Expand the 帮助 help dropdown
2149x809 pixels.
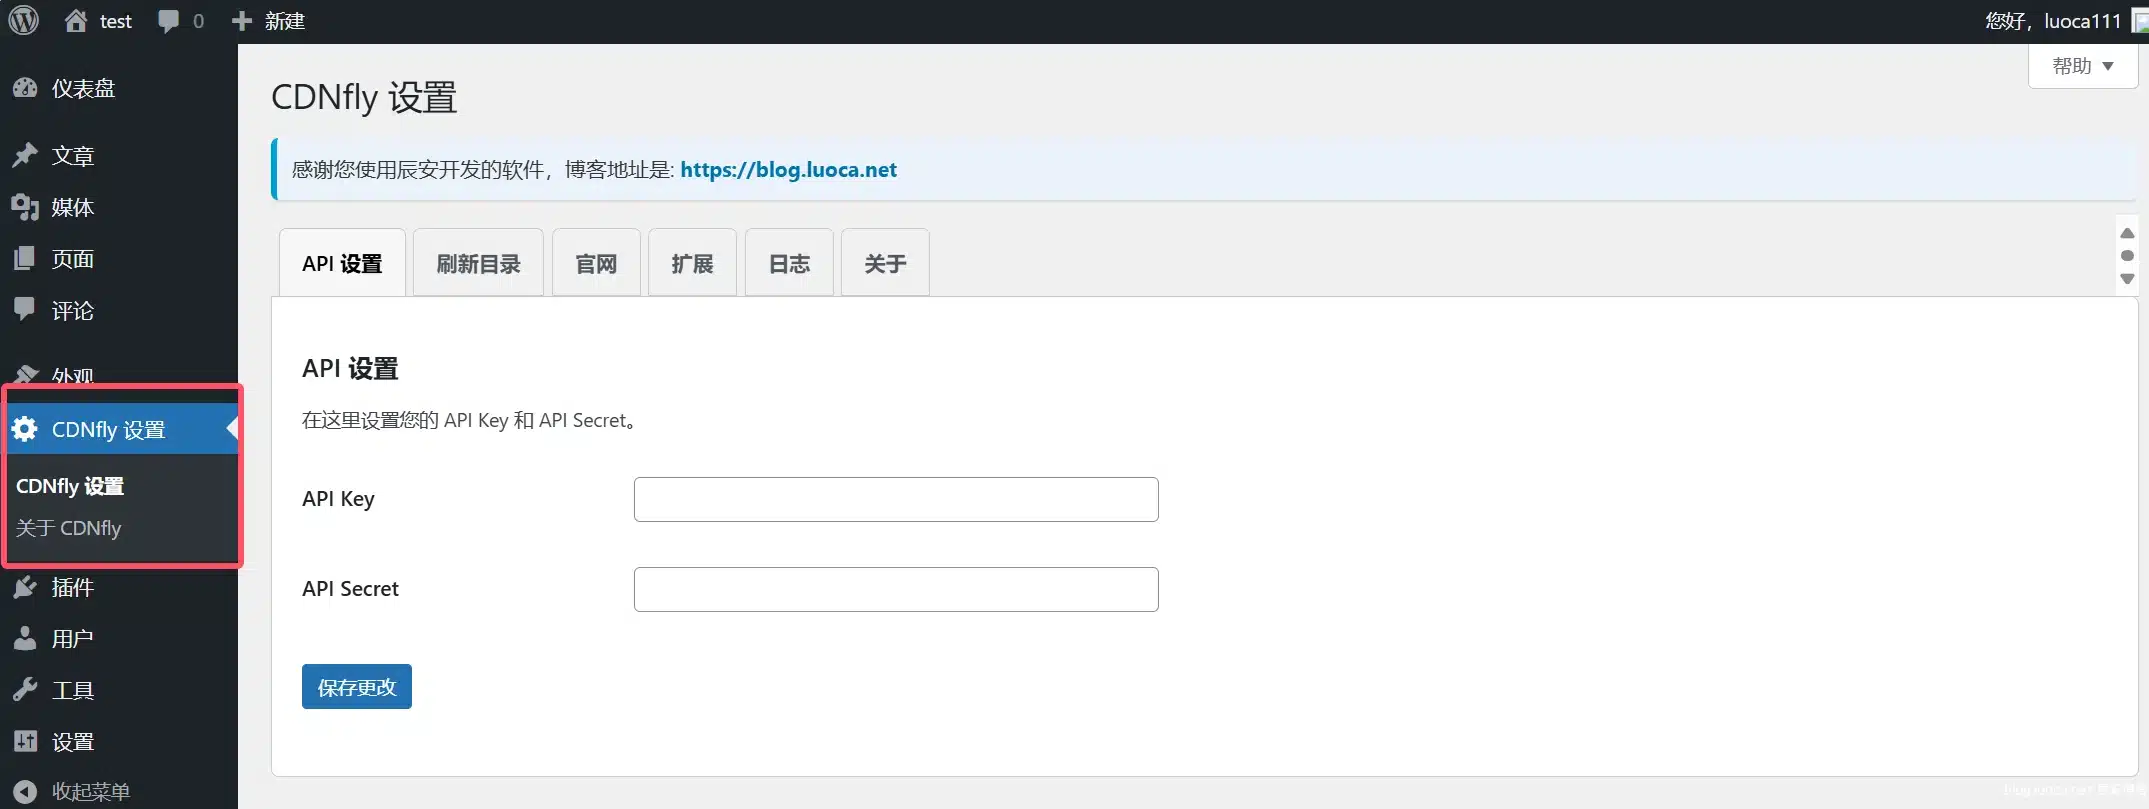[x=2082, y=66]
